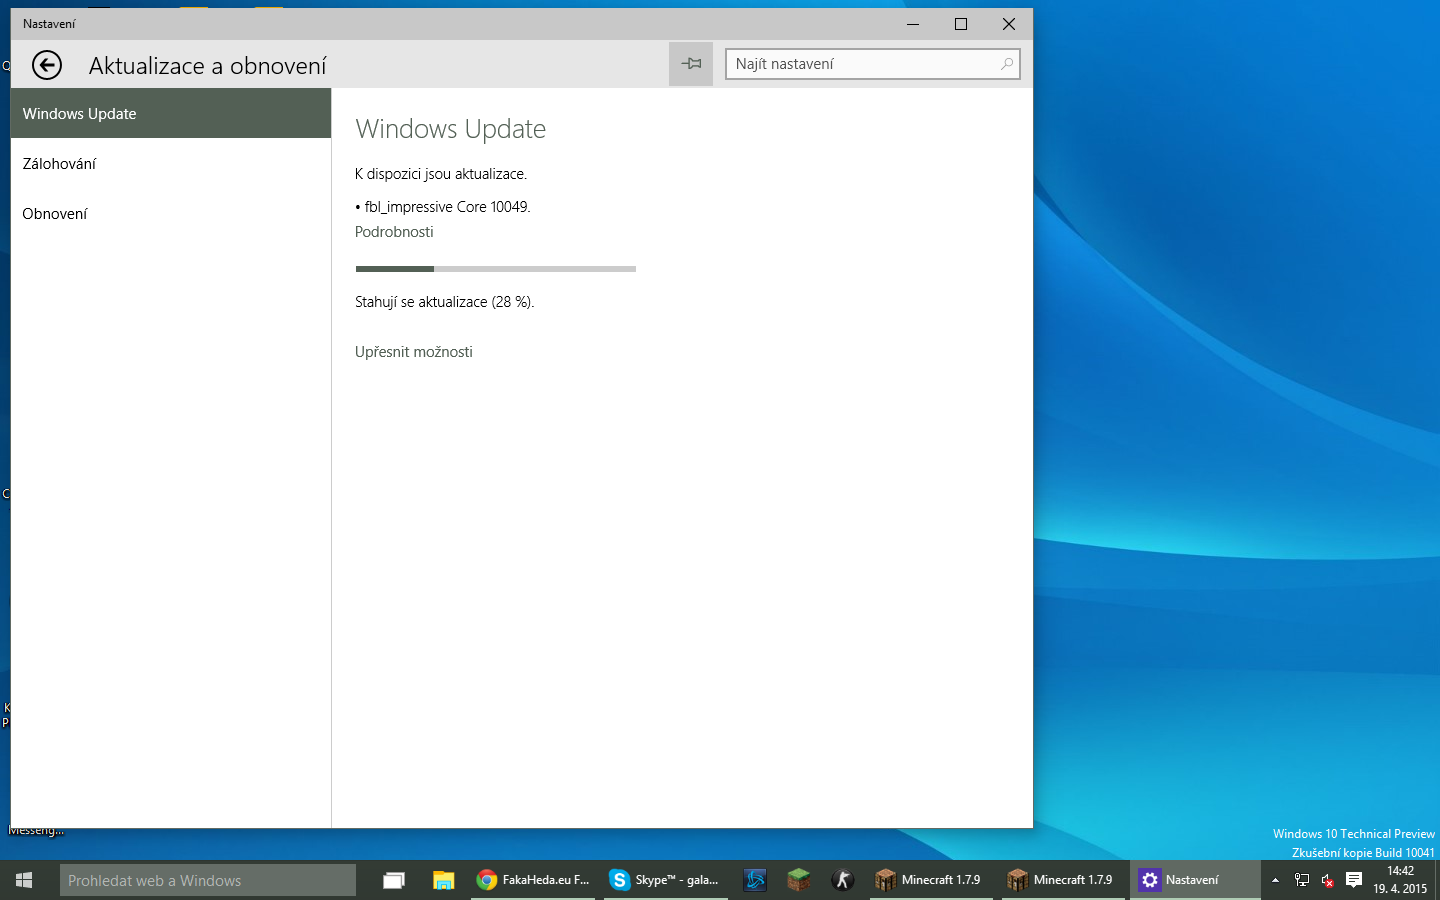This screenshot has height=900, width=1440.
Task: Click Nastavení taskbar button
Action: tap(1195, 880)
